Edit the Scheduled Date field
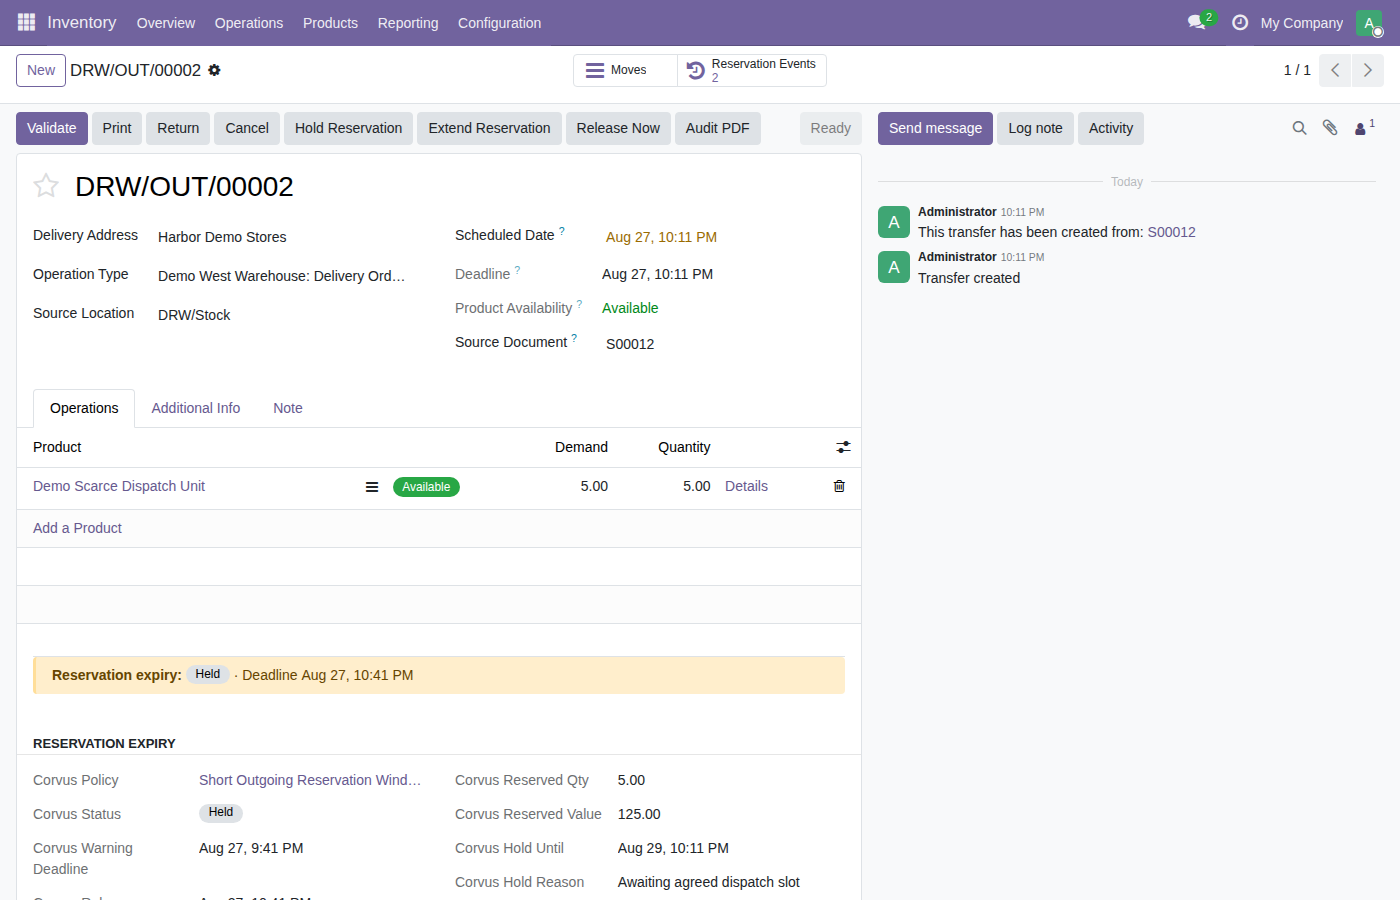 point(722,237)
